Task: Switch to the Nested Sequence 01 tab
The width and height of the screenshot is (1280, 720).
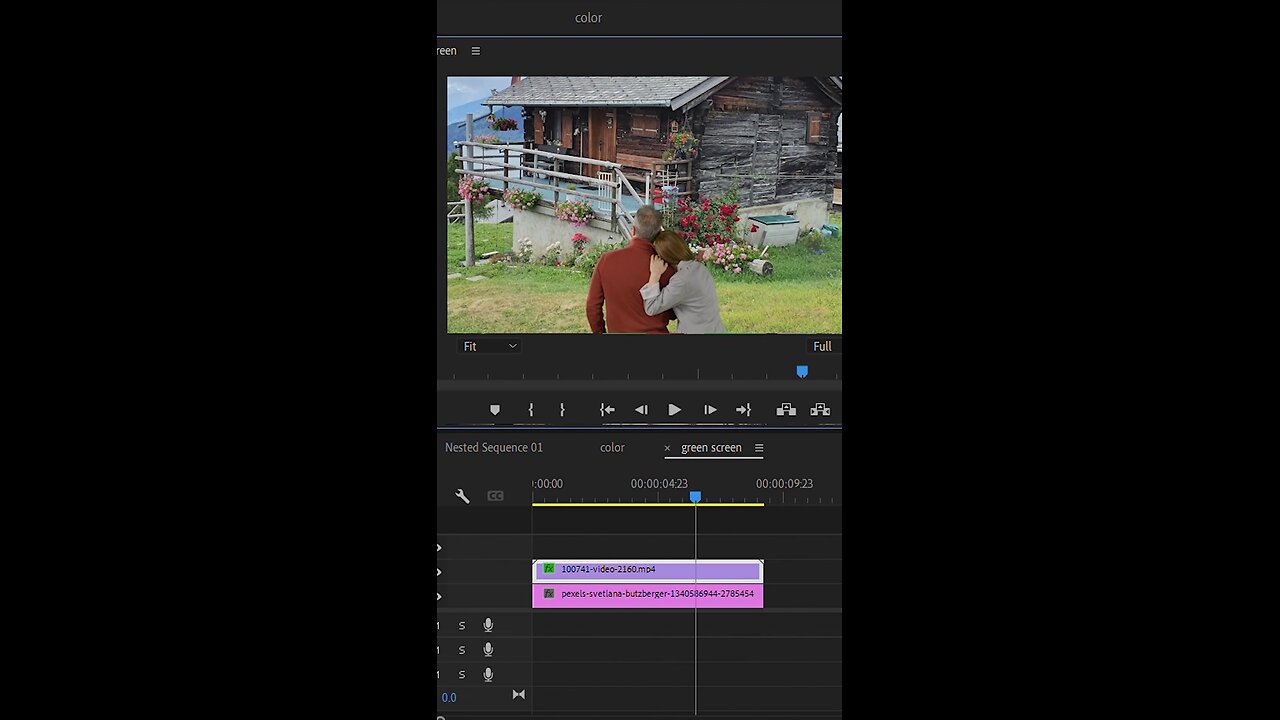Action: [x=494, y=448]
